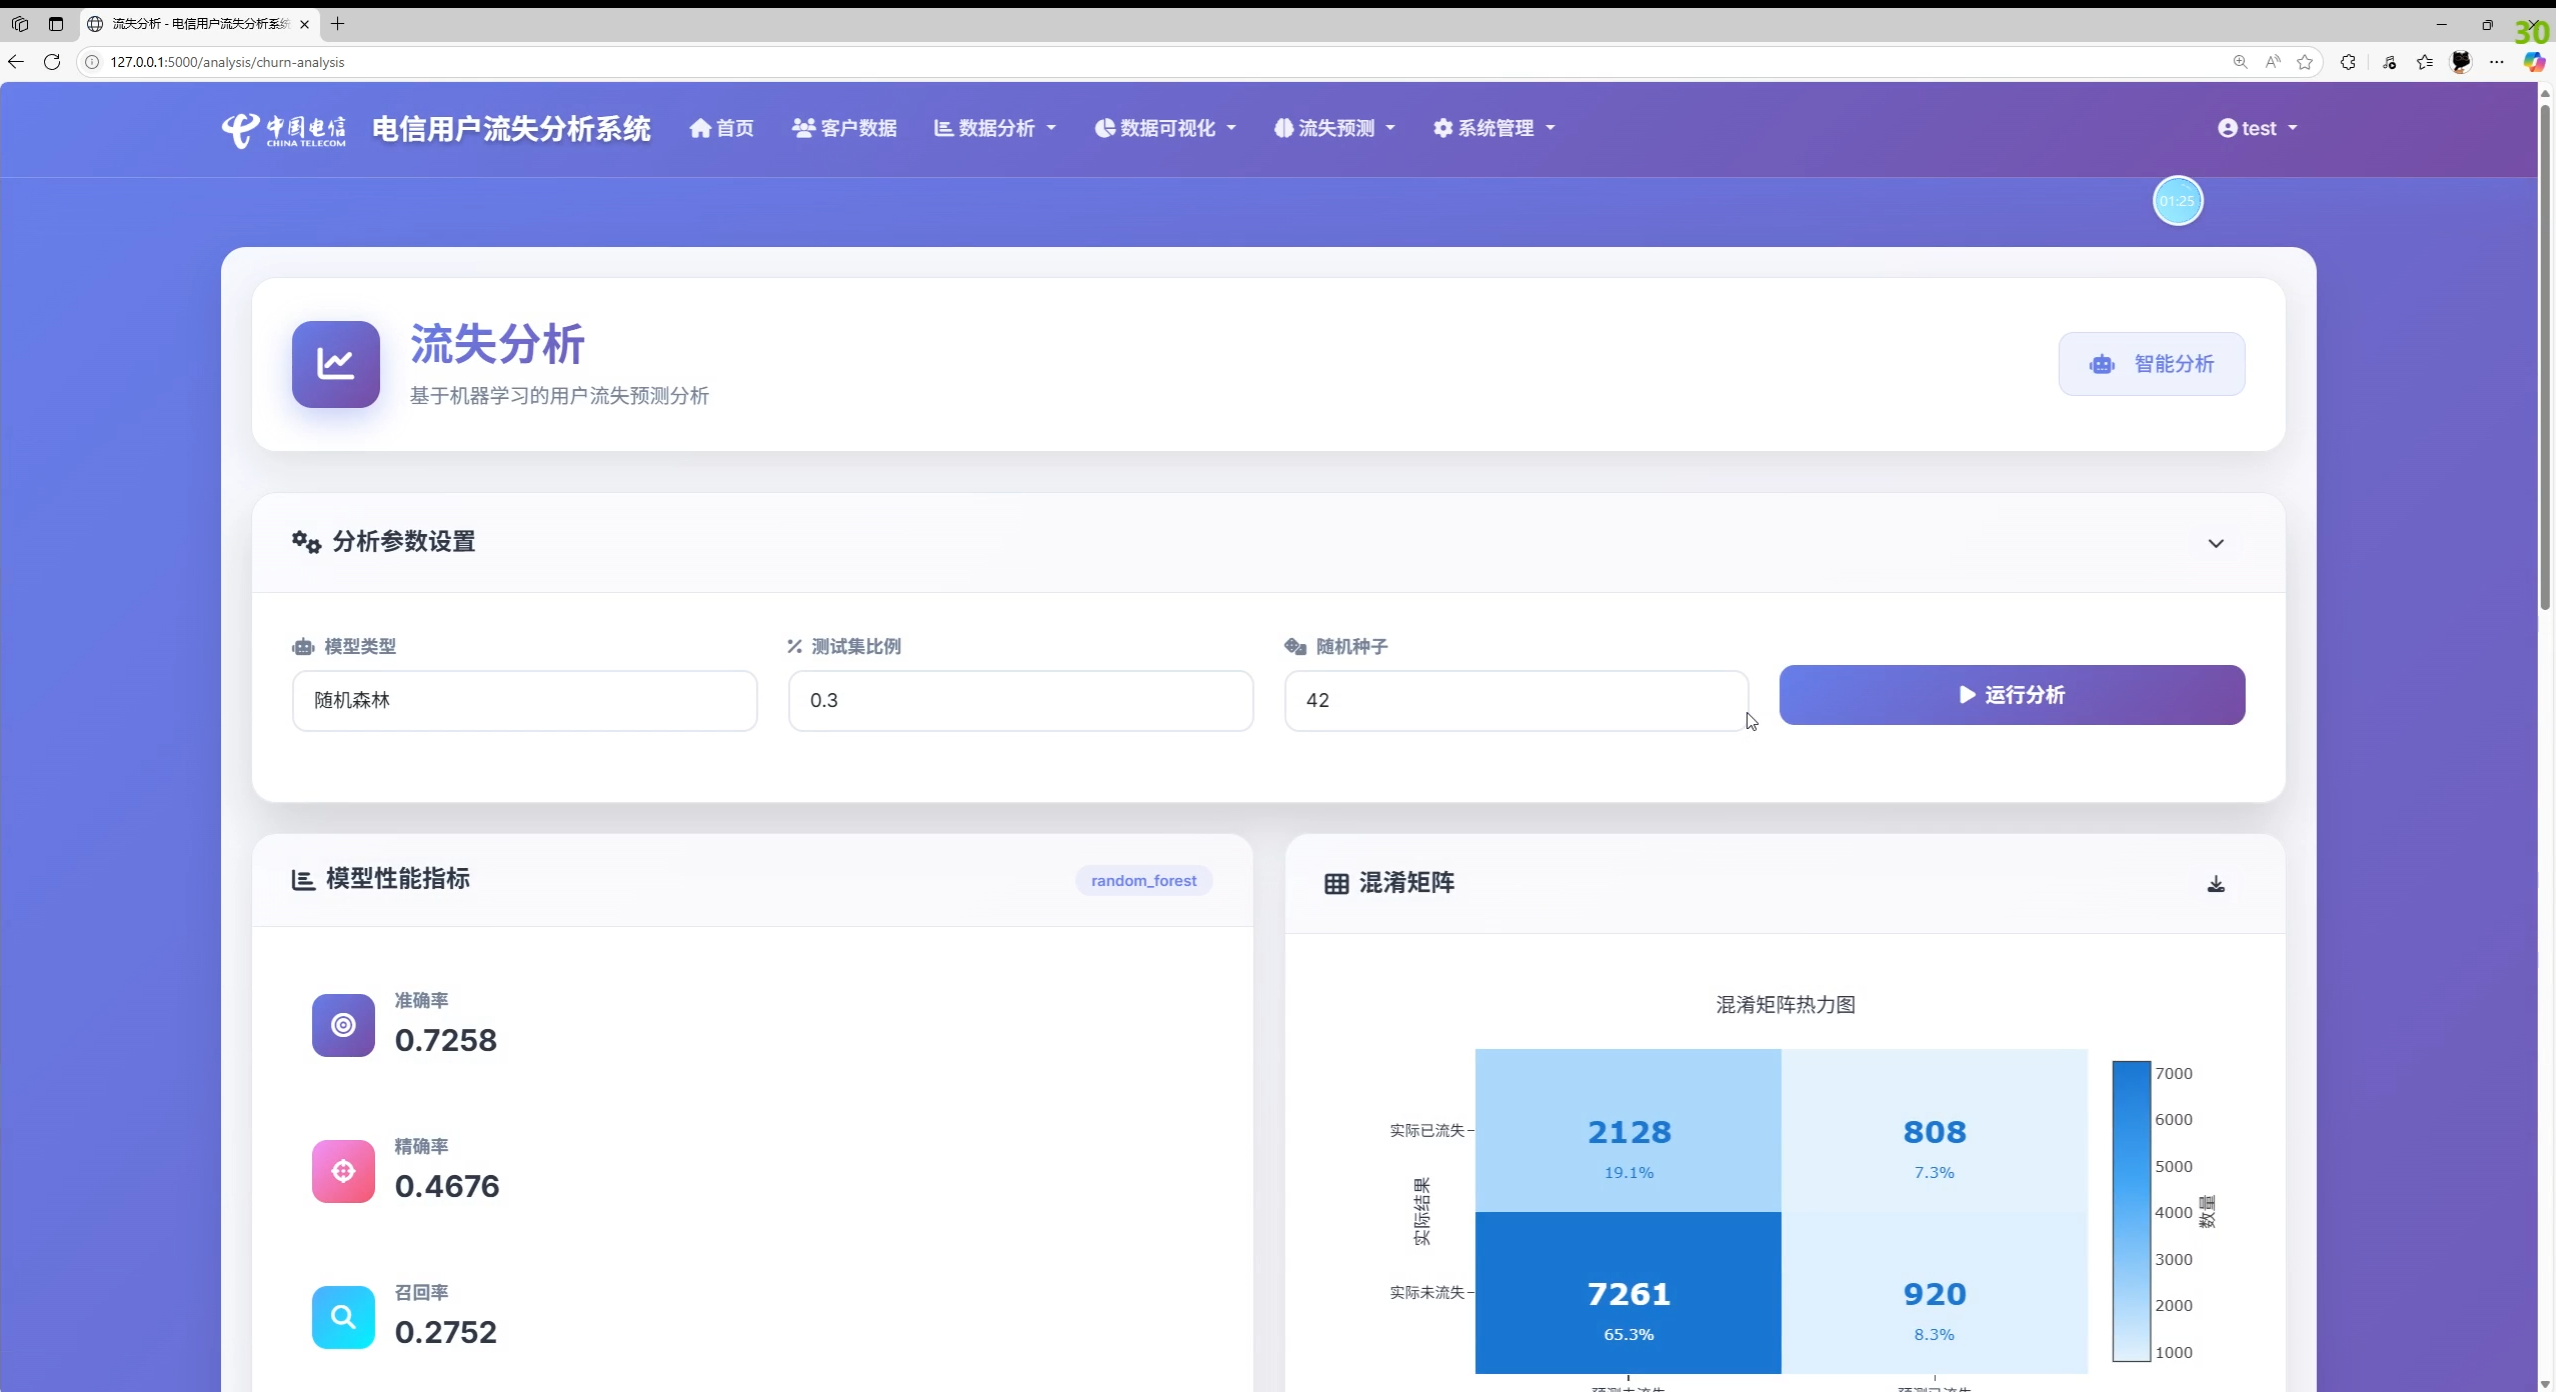2556x1392 pixels.
Task: Focus the 测试集比例 input field
Action: [x=1020, y=700]
